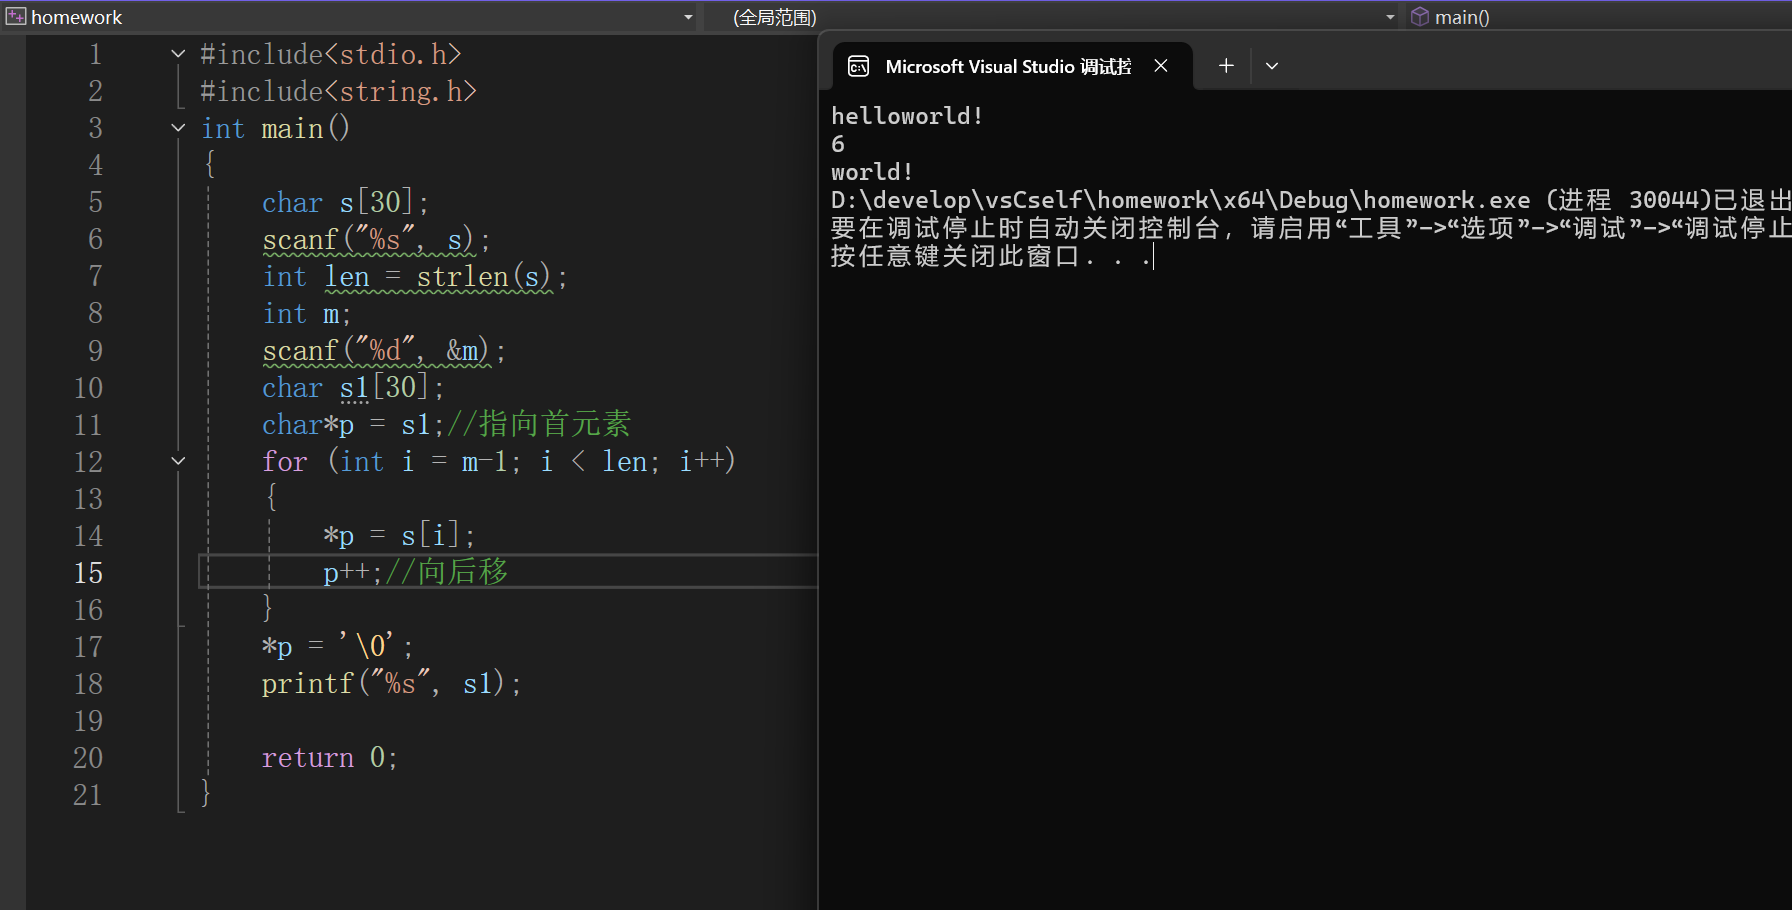Click the #include<stdio.h> directive
This screenshot has width=1792, height=910.
click(x=330, y=54)
